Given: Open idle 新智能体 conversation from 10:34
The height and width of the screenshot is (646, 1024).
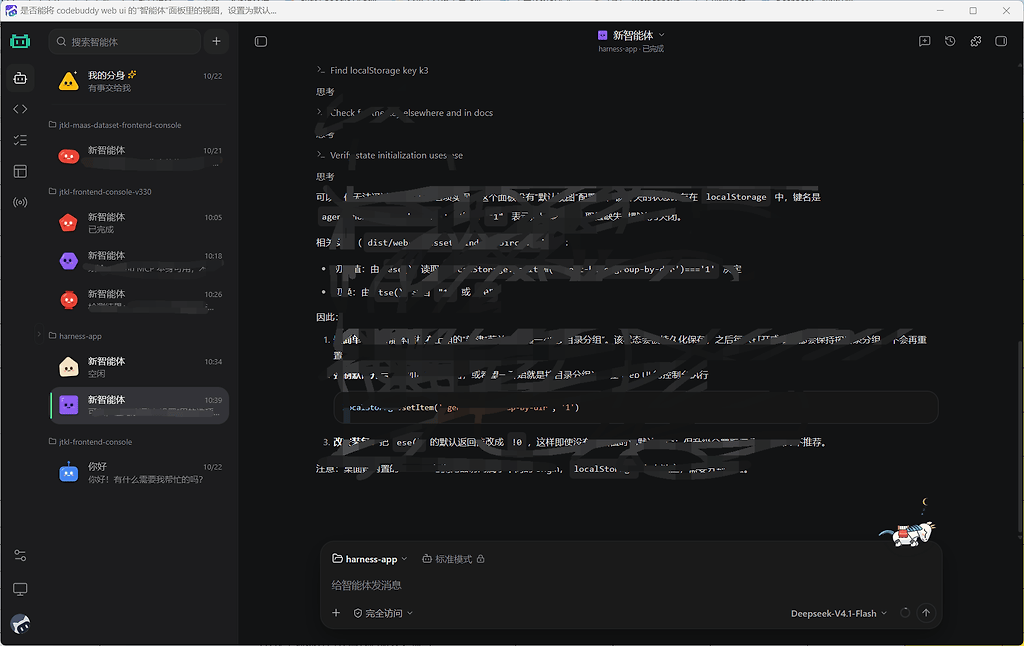Looking at the screenshot, I should (139, 366).
